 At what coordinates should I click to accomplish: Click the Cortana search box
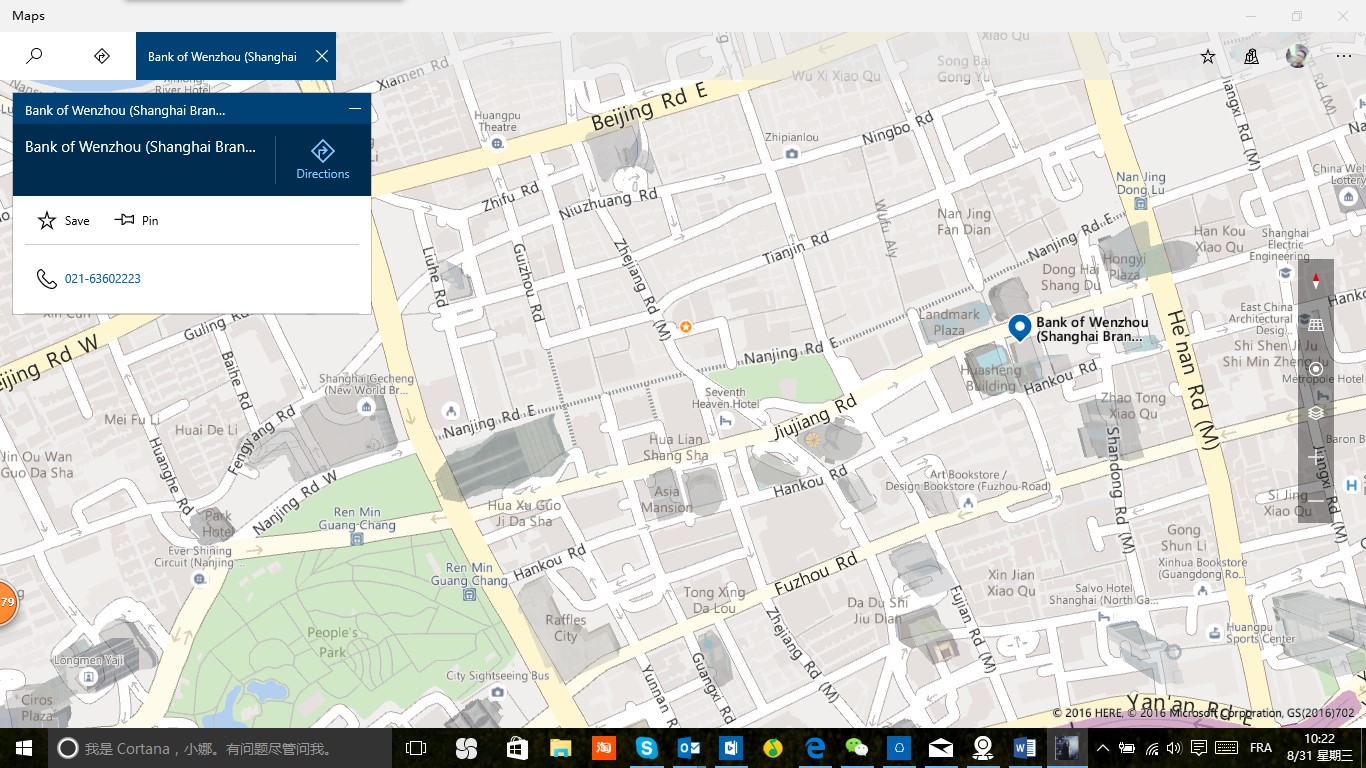[x=220, y=748]
